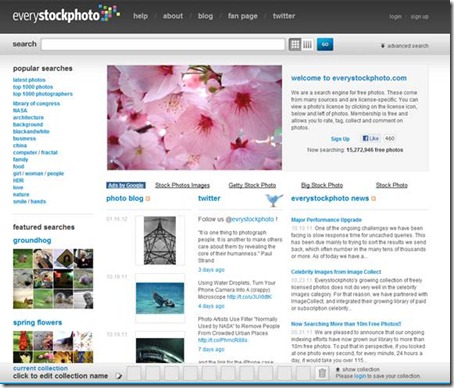Select library of congress search
The image size is (454, 388).
click(36, 104)
